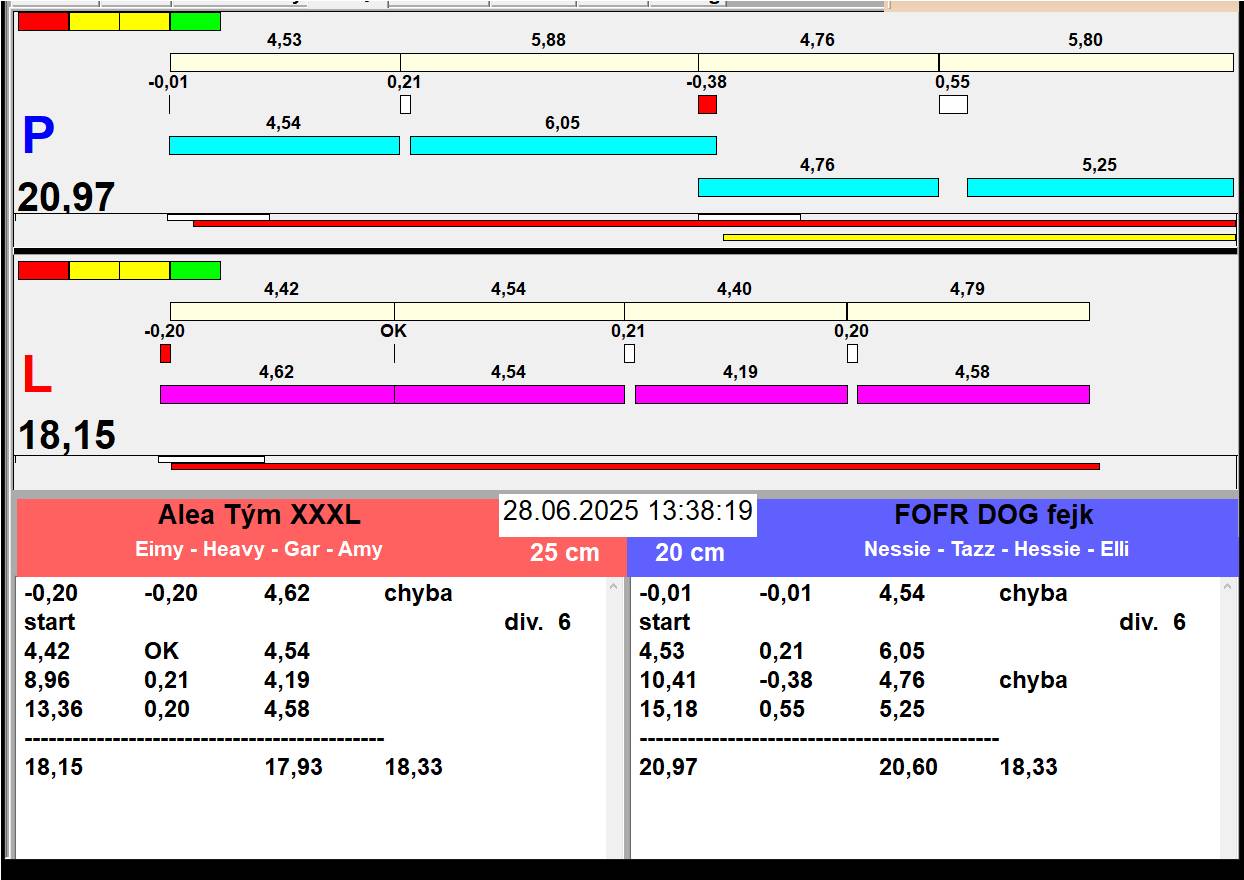Select the cyan 6,05 run bar
Viewport: 1244px width, 880px height.
[x=563, y=145]
